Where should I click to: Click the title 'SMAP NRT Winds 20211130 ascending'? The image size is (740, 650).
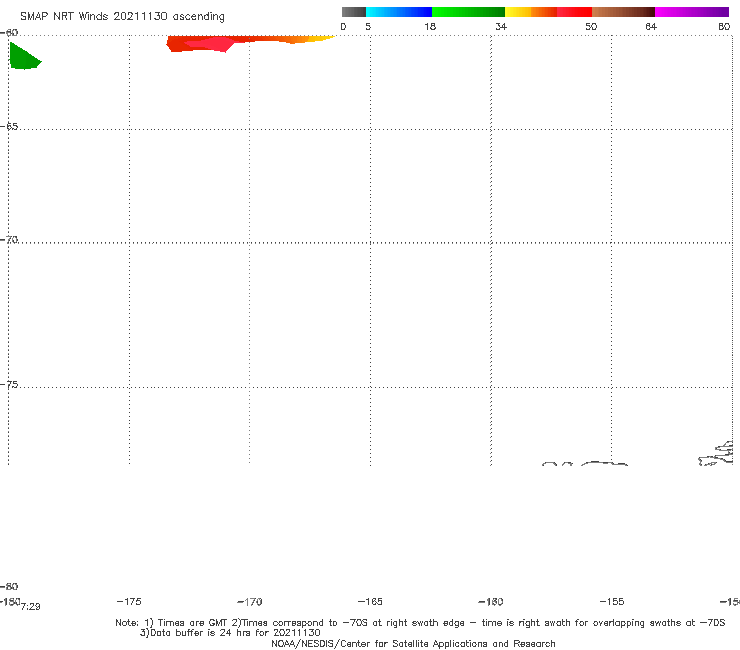[122, 16]
